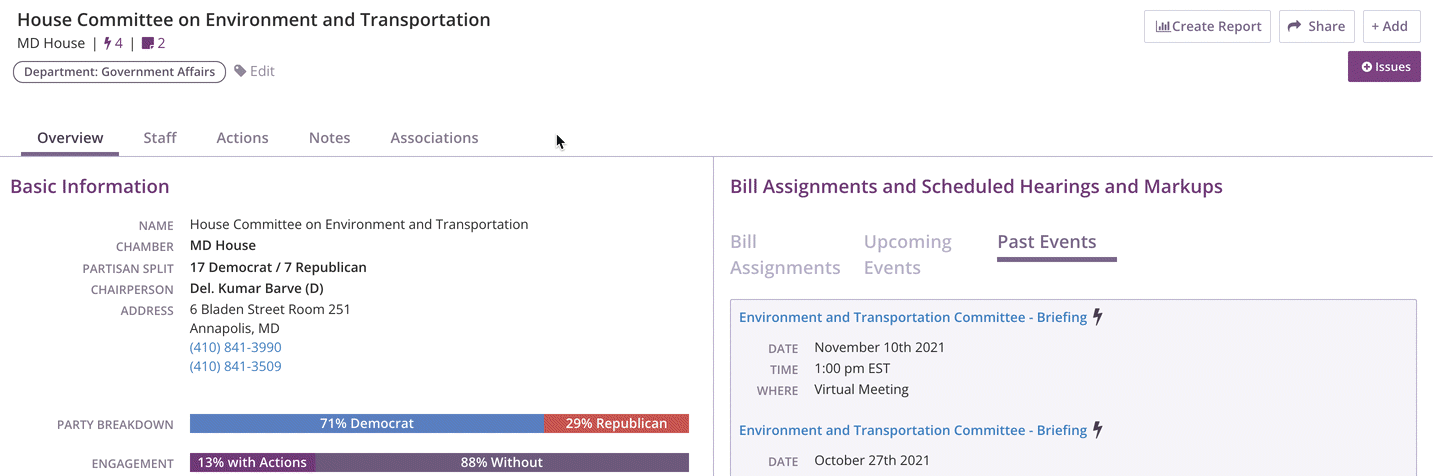This screenshot has width=1433, height=476.
Task: Click the 13% with Actions engagement bar
Action: tap(253, 463)
